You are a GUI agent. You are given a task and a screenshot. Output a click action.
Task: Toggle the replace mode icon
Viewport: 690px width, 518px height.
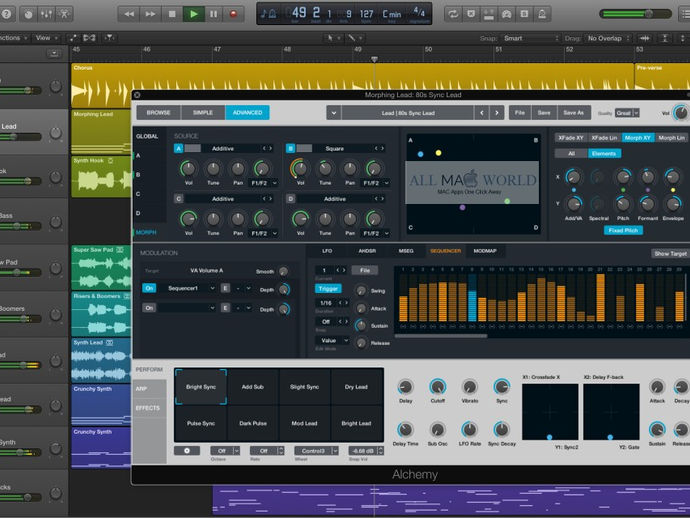coord(471,14)
